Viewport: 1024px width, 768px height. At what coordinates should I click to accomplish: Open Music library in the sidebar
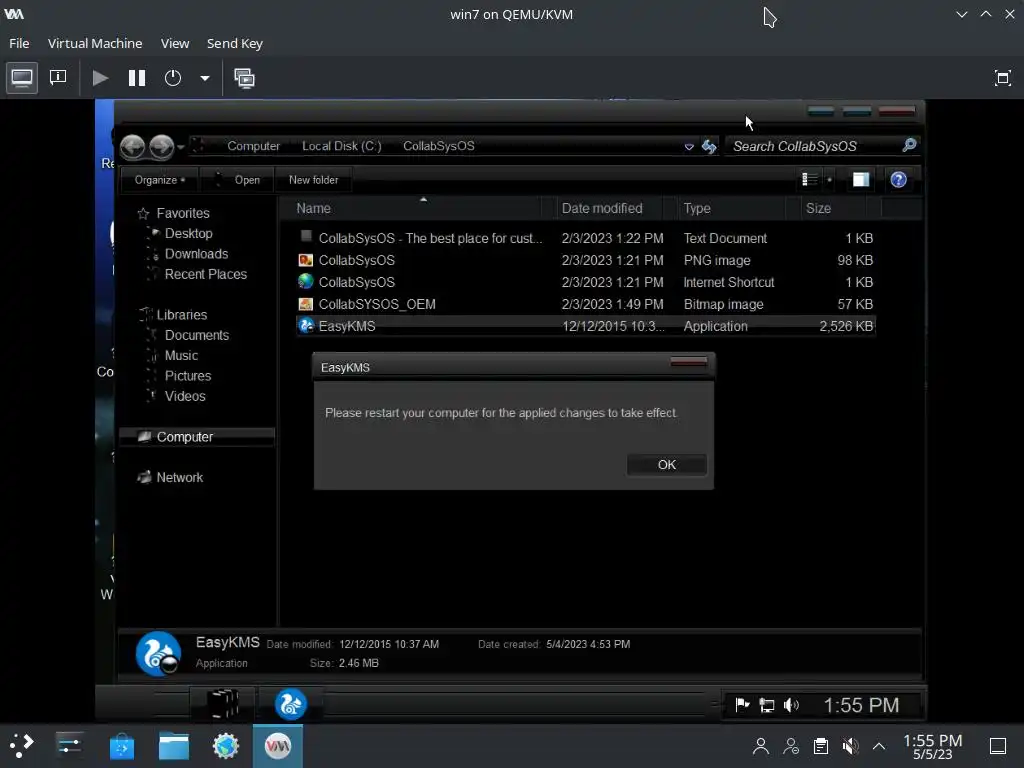coord(181,355)
